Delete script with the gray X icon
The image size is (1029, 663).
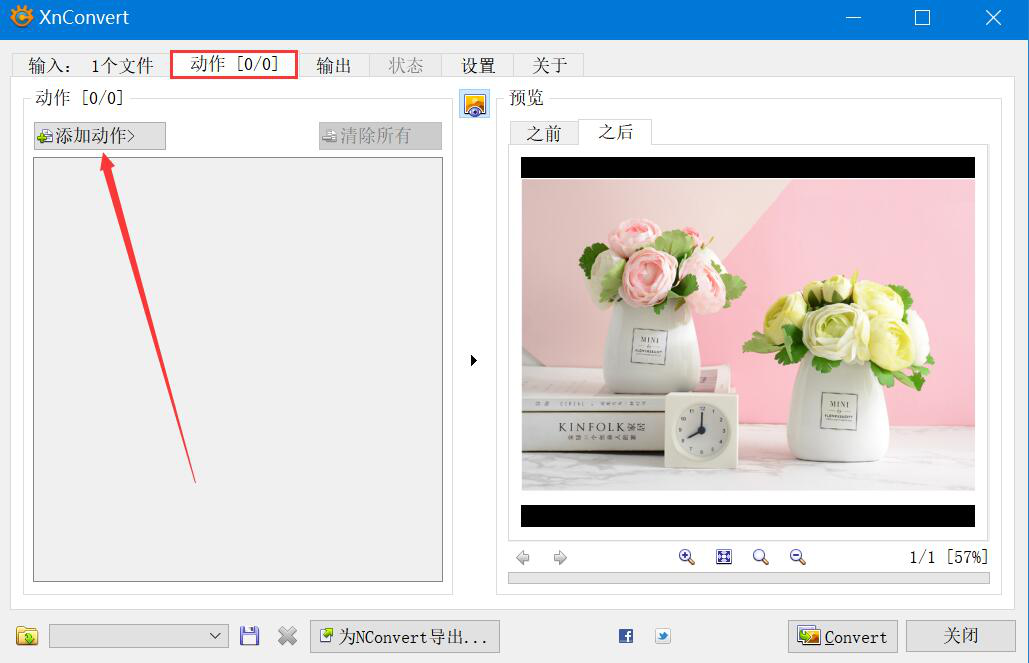coord(287,635)
